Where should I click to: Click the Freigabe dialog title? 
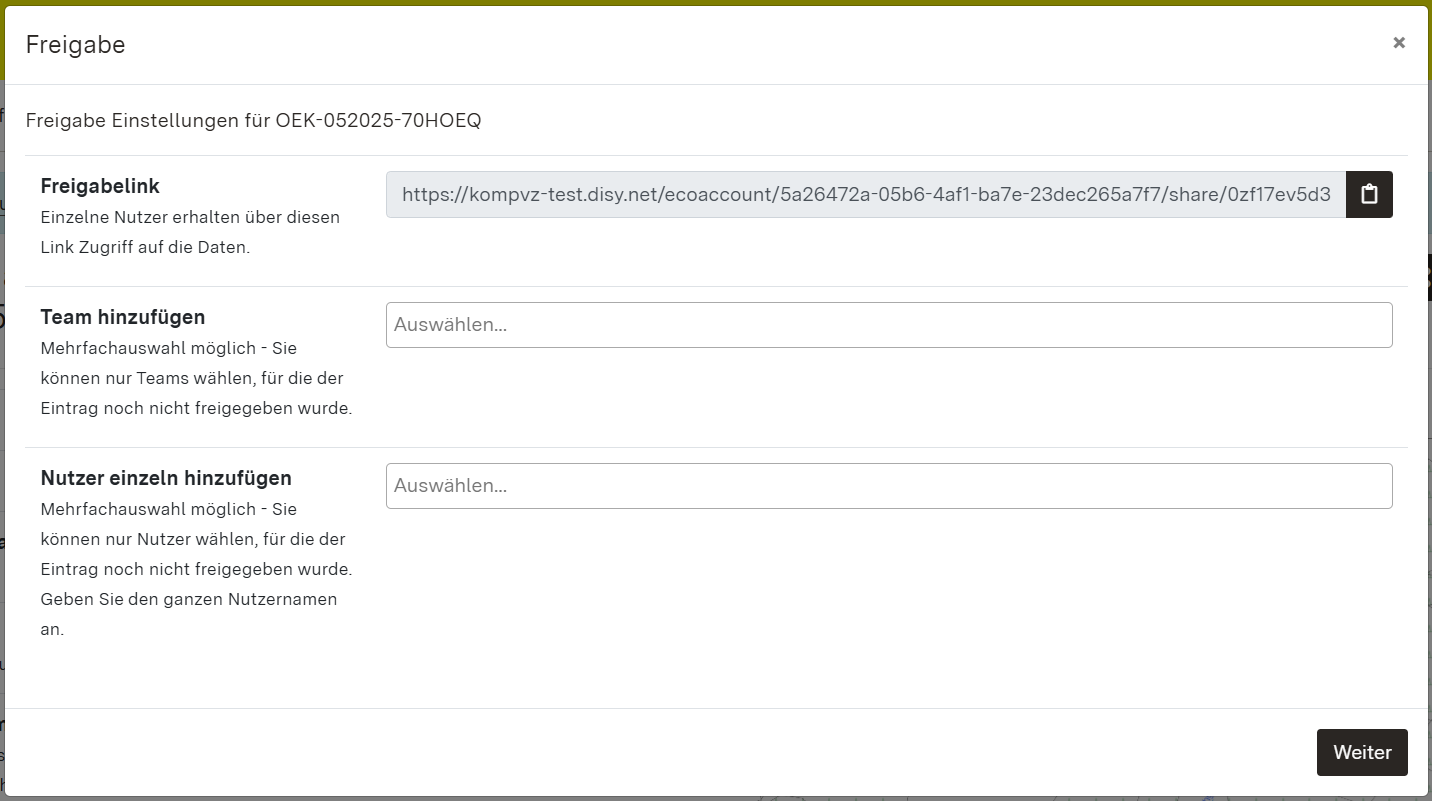pos(75,44)
